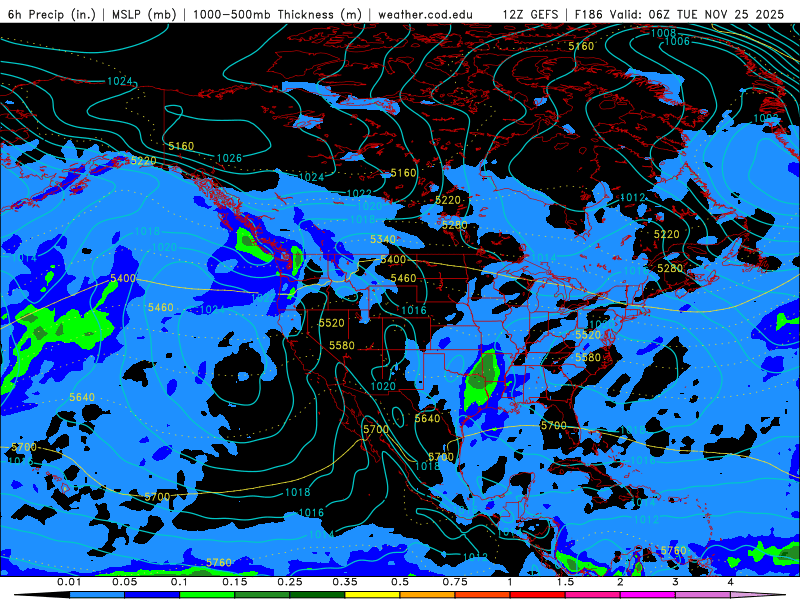Screen dimensions: 800x600
Task: Click the orange 0.5–0.75 color bar segment
Action: pos(428,595)
